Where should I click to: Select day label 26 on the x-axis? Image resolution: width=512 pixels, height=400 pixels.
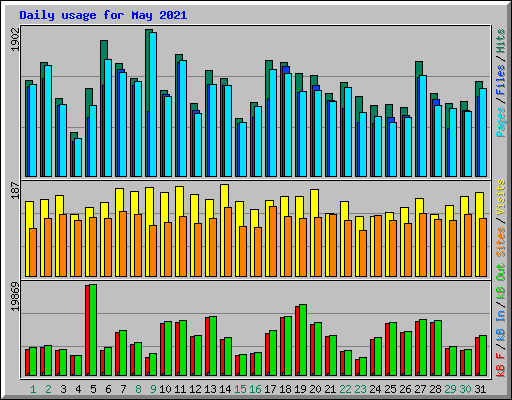pyautogui.click(x=405, y=389)
